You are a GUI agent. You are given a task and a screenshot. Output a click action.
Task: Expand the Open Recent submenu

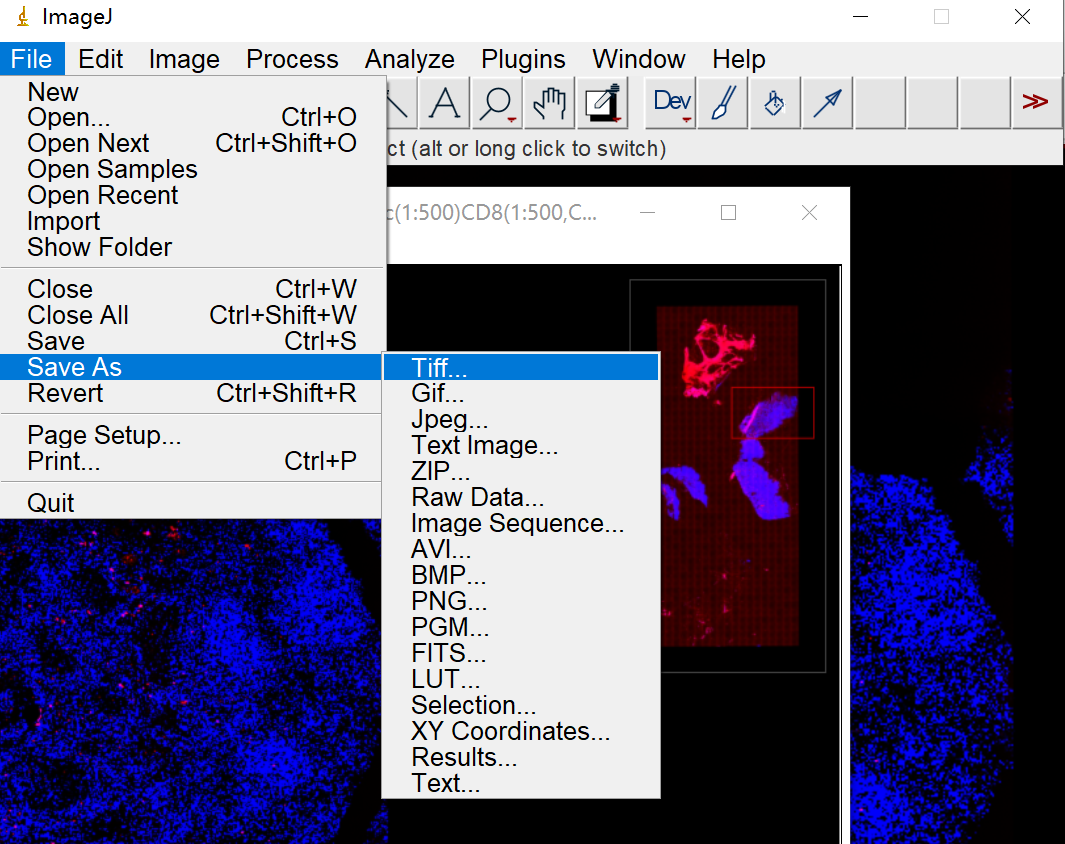(x=103, y=195)
